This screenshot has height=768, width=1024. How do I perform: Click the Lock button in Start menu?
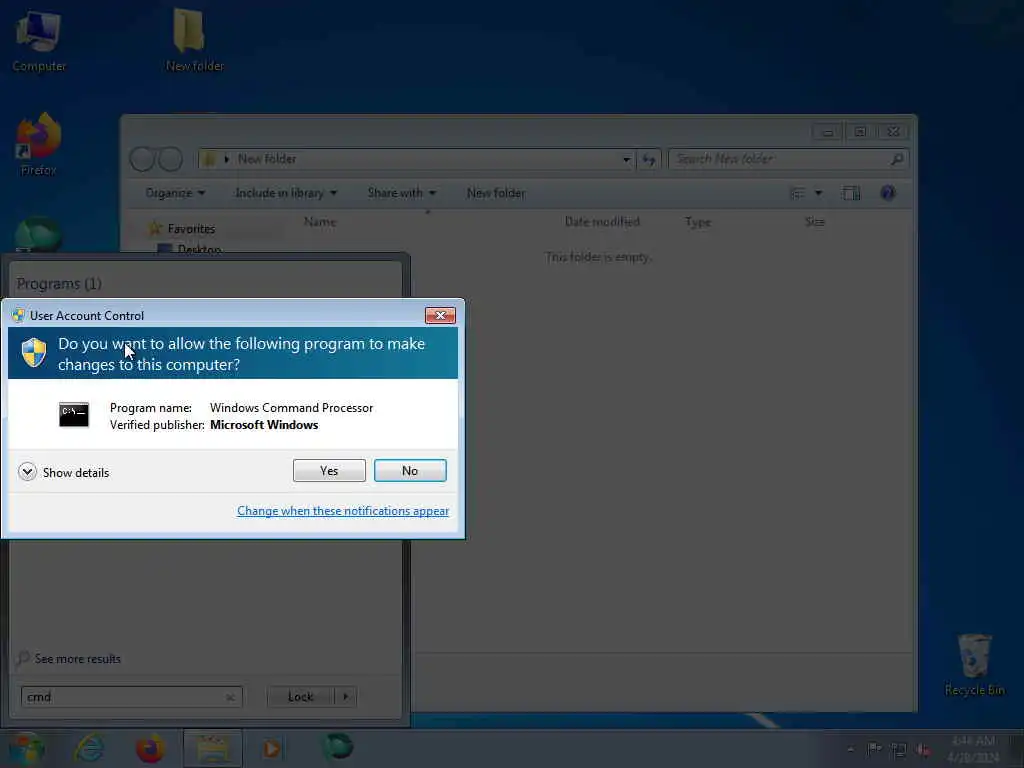[x=300, y=697]
